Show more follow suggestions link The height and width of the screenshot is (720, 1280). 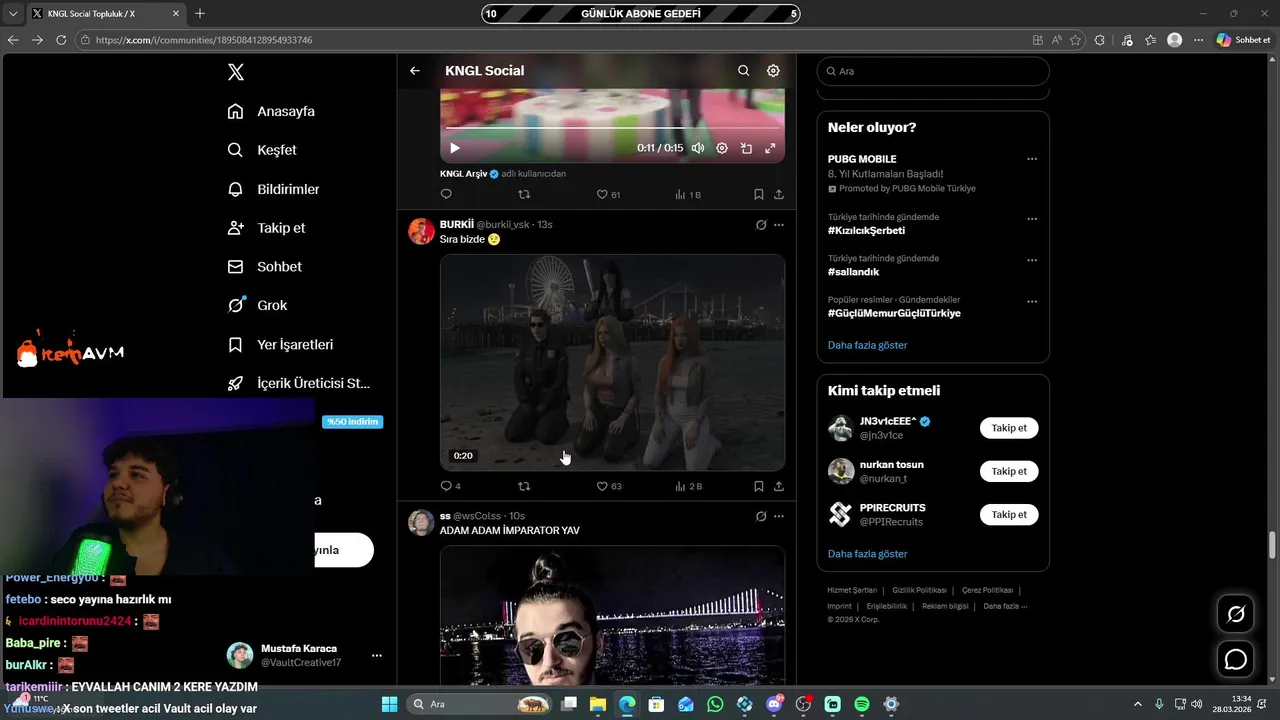[x=868, y=554]
